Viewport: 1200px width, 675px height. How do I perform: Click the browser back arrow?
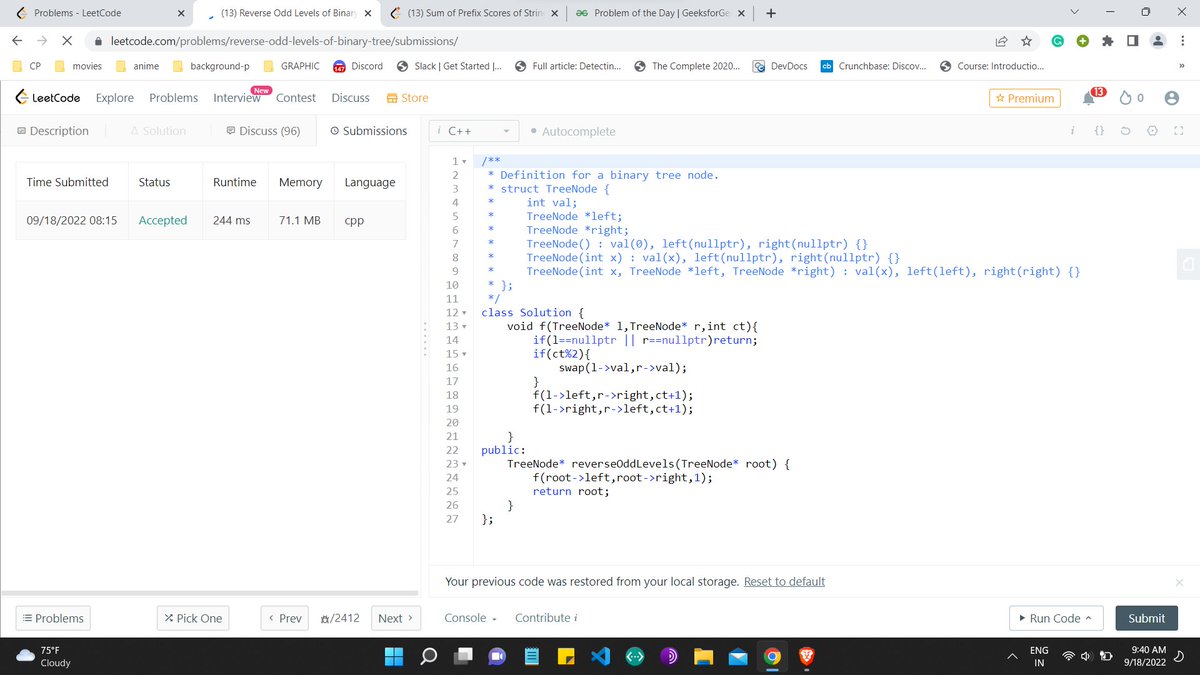coord(19,41)
